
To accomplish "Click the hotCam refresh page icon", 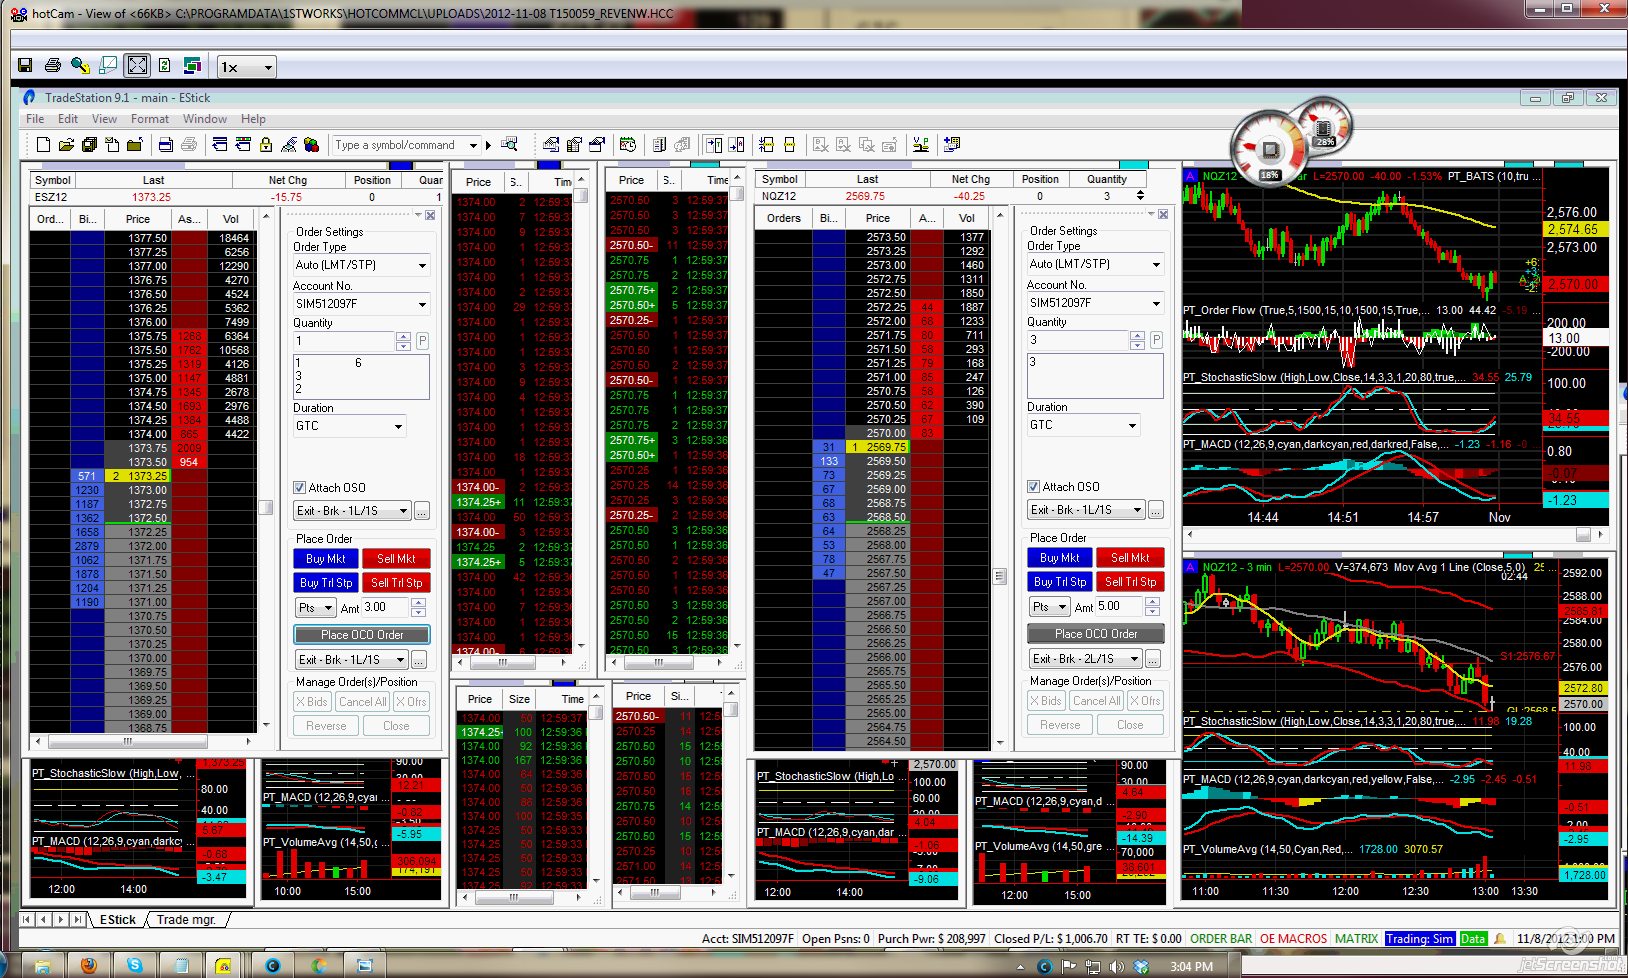I will point(165,66).
